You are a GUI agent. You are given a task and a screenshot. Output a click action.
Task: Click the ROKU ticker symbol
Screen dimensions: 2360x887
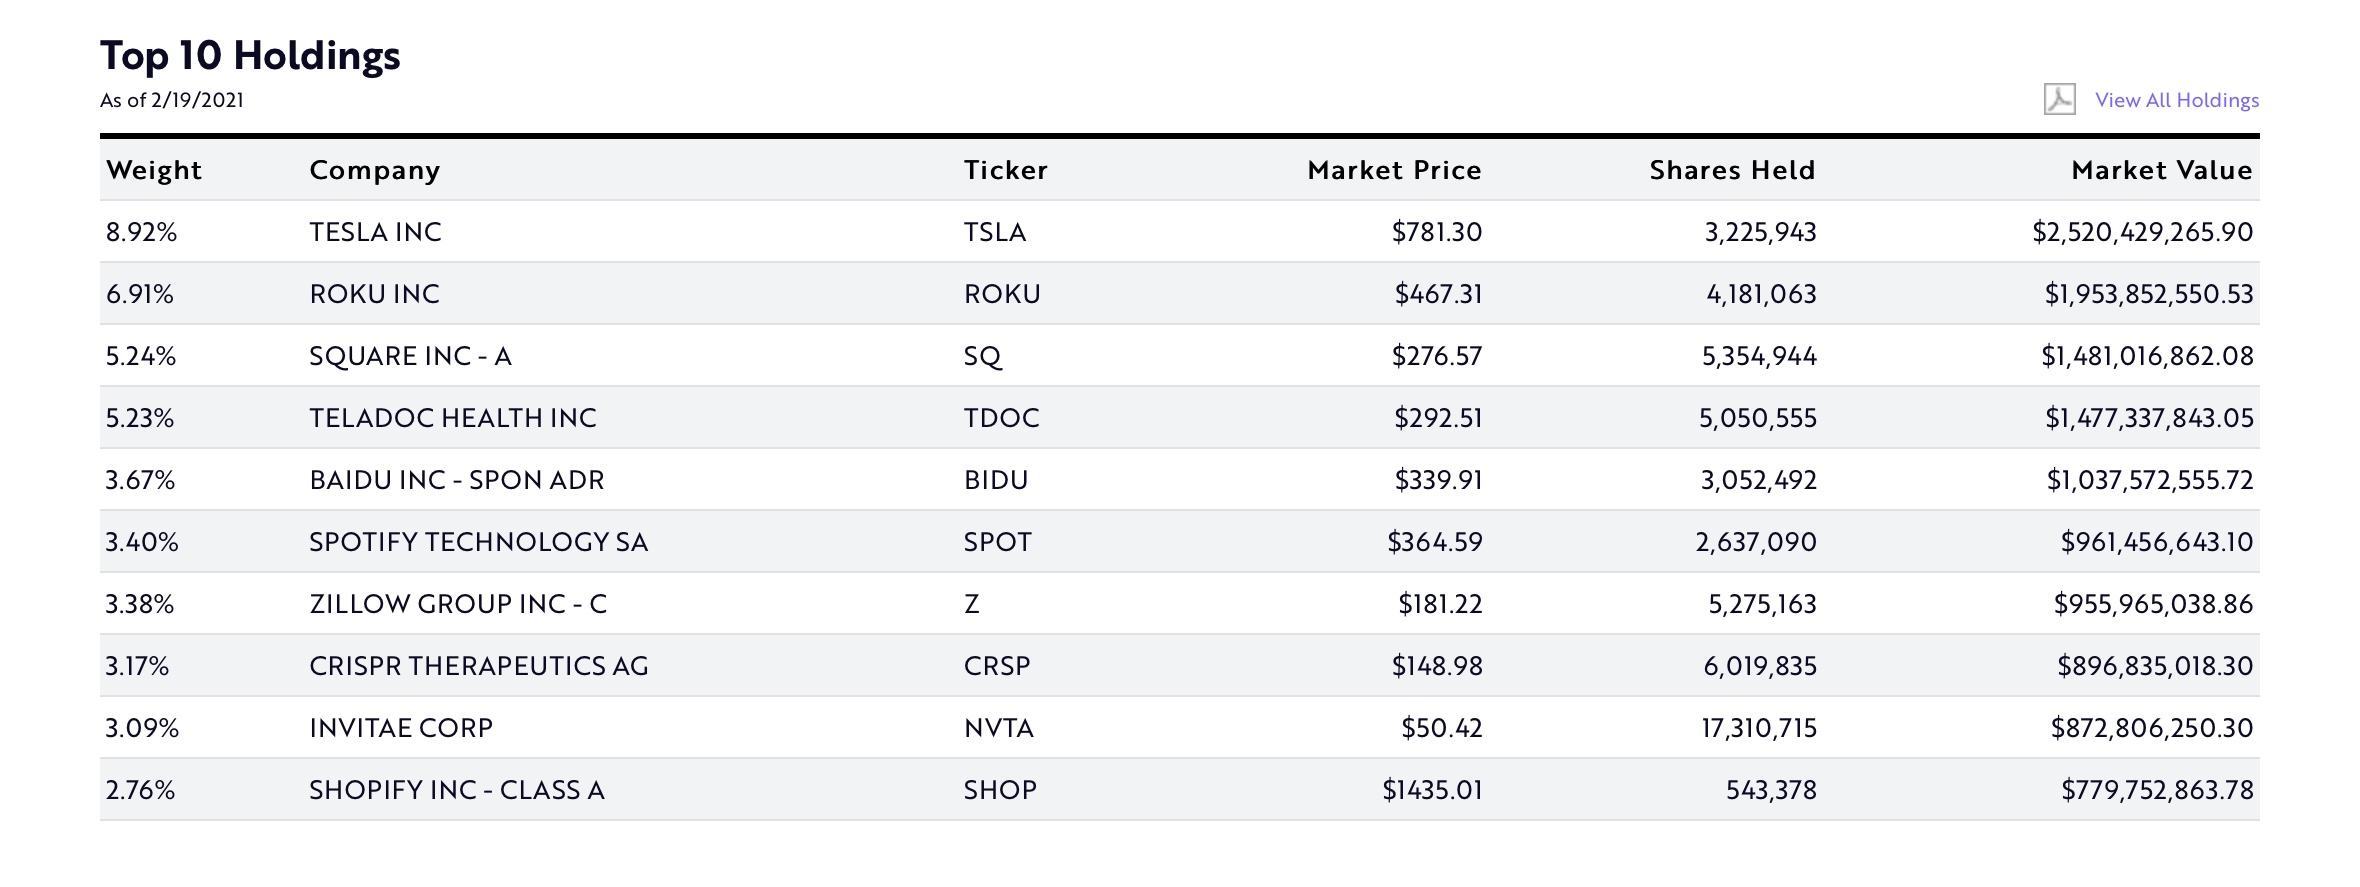(1002, 294)
